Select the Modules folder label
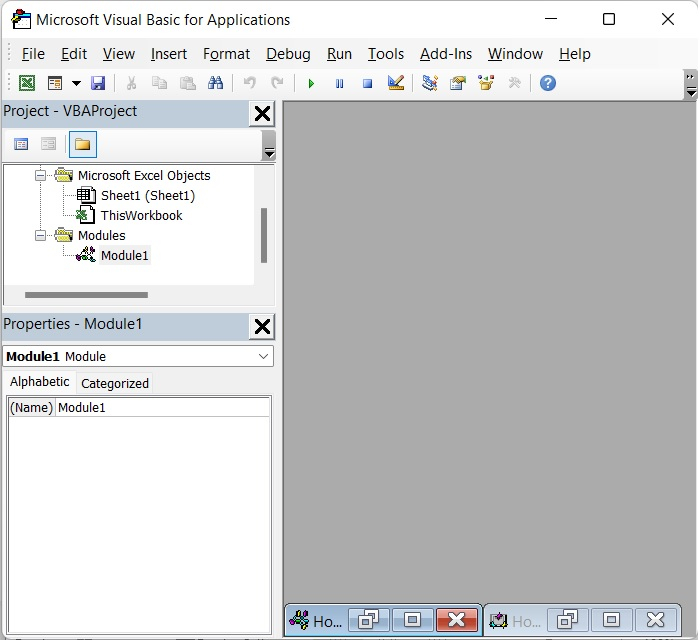 click(102, 235)
